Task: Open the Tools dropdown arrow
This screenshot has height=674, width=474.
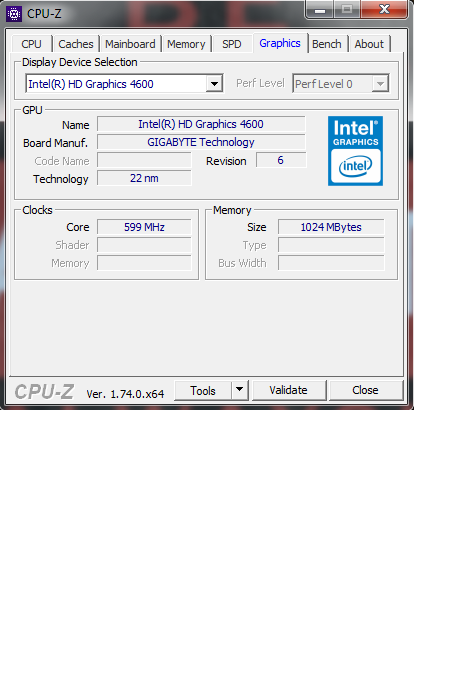Action: [x=240, y=390]
